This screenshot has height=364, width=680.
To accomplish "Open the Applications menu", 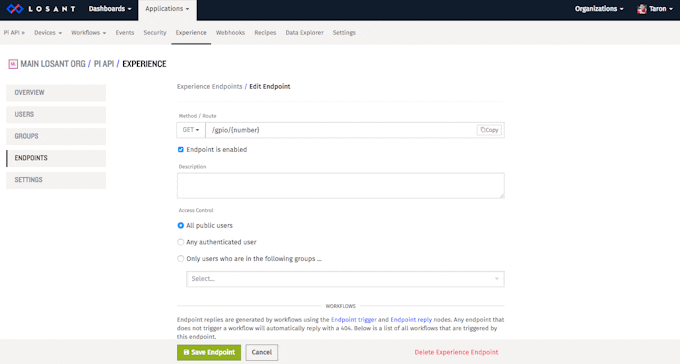I will pyautogui.click(x=167, y=9).
